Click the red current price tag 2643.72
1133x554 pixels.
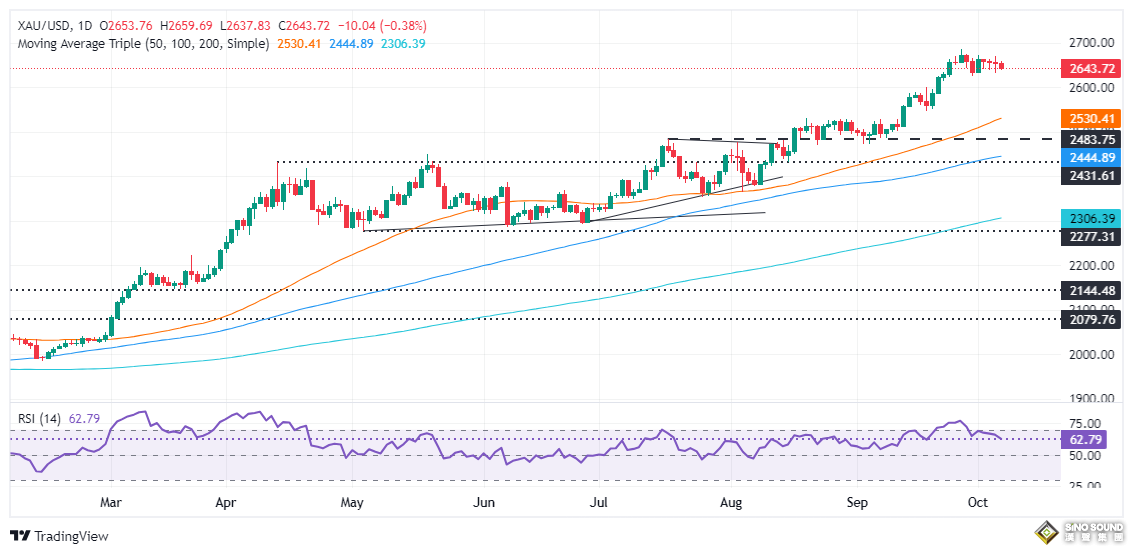(1094, 68)
